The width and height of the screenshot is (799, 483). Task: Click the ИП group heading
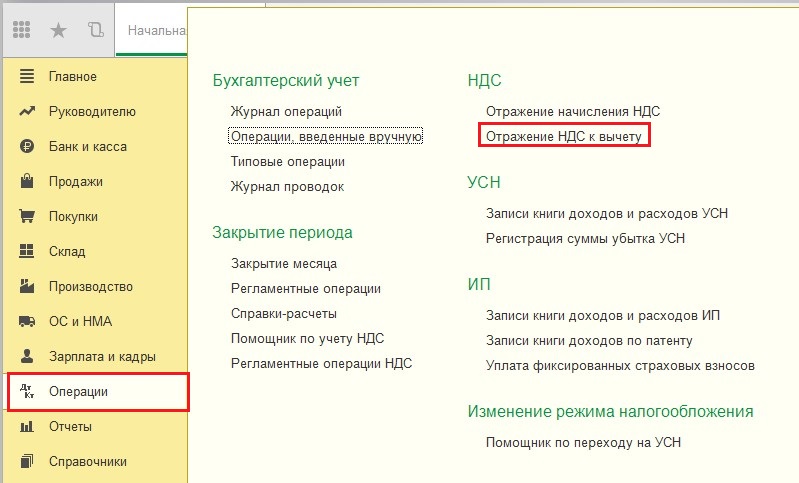[x=479, y=284]
